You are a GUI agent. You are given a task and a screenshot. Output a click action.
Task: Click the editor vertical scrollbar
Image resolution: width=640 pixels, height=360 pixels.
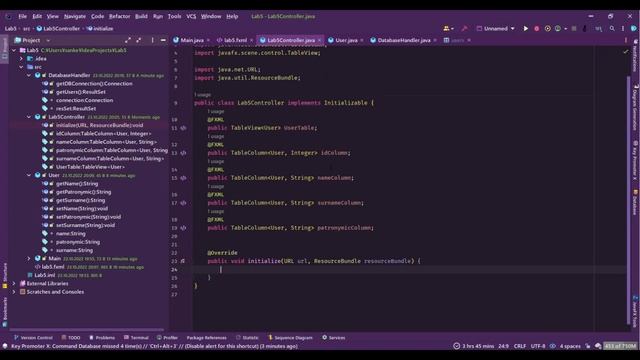[x=629, y=200]
